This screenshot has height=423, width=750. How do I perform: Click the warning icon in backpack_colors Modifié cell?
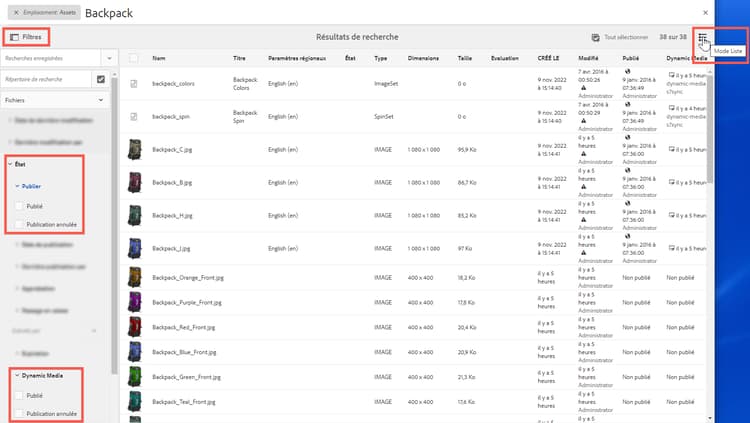pyautogui.click(x=583, y=88)
